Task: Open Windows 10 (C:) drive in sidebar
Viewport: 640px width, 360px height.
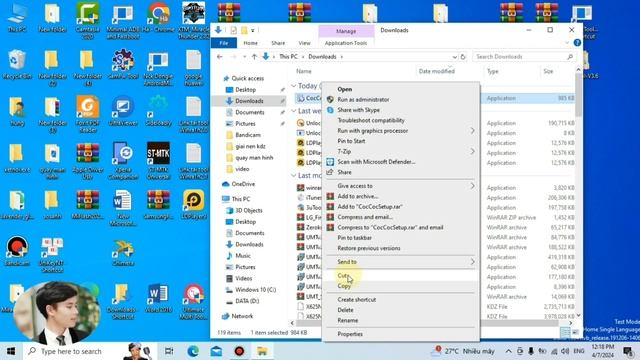Action: point(255,289)
